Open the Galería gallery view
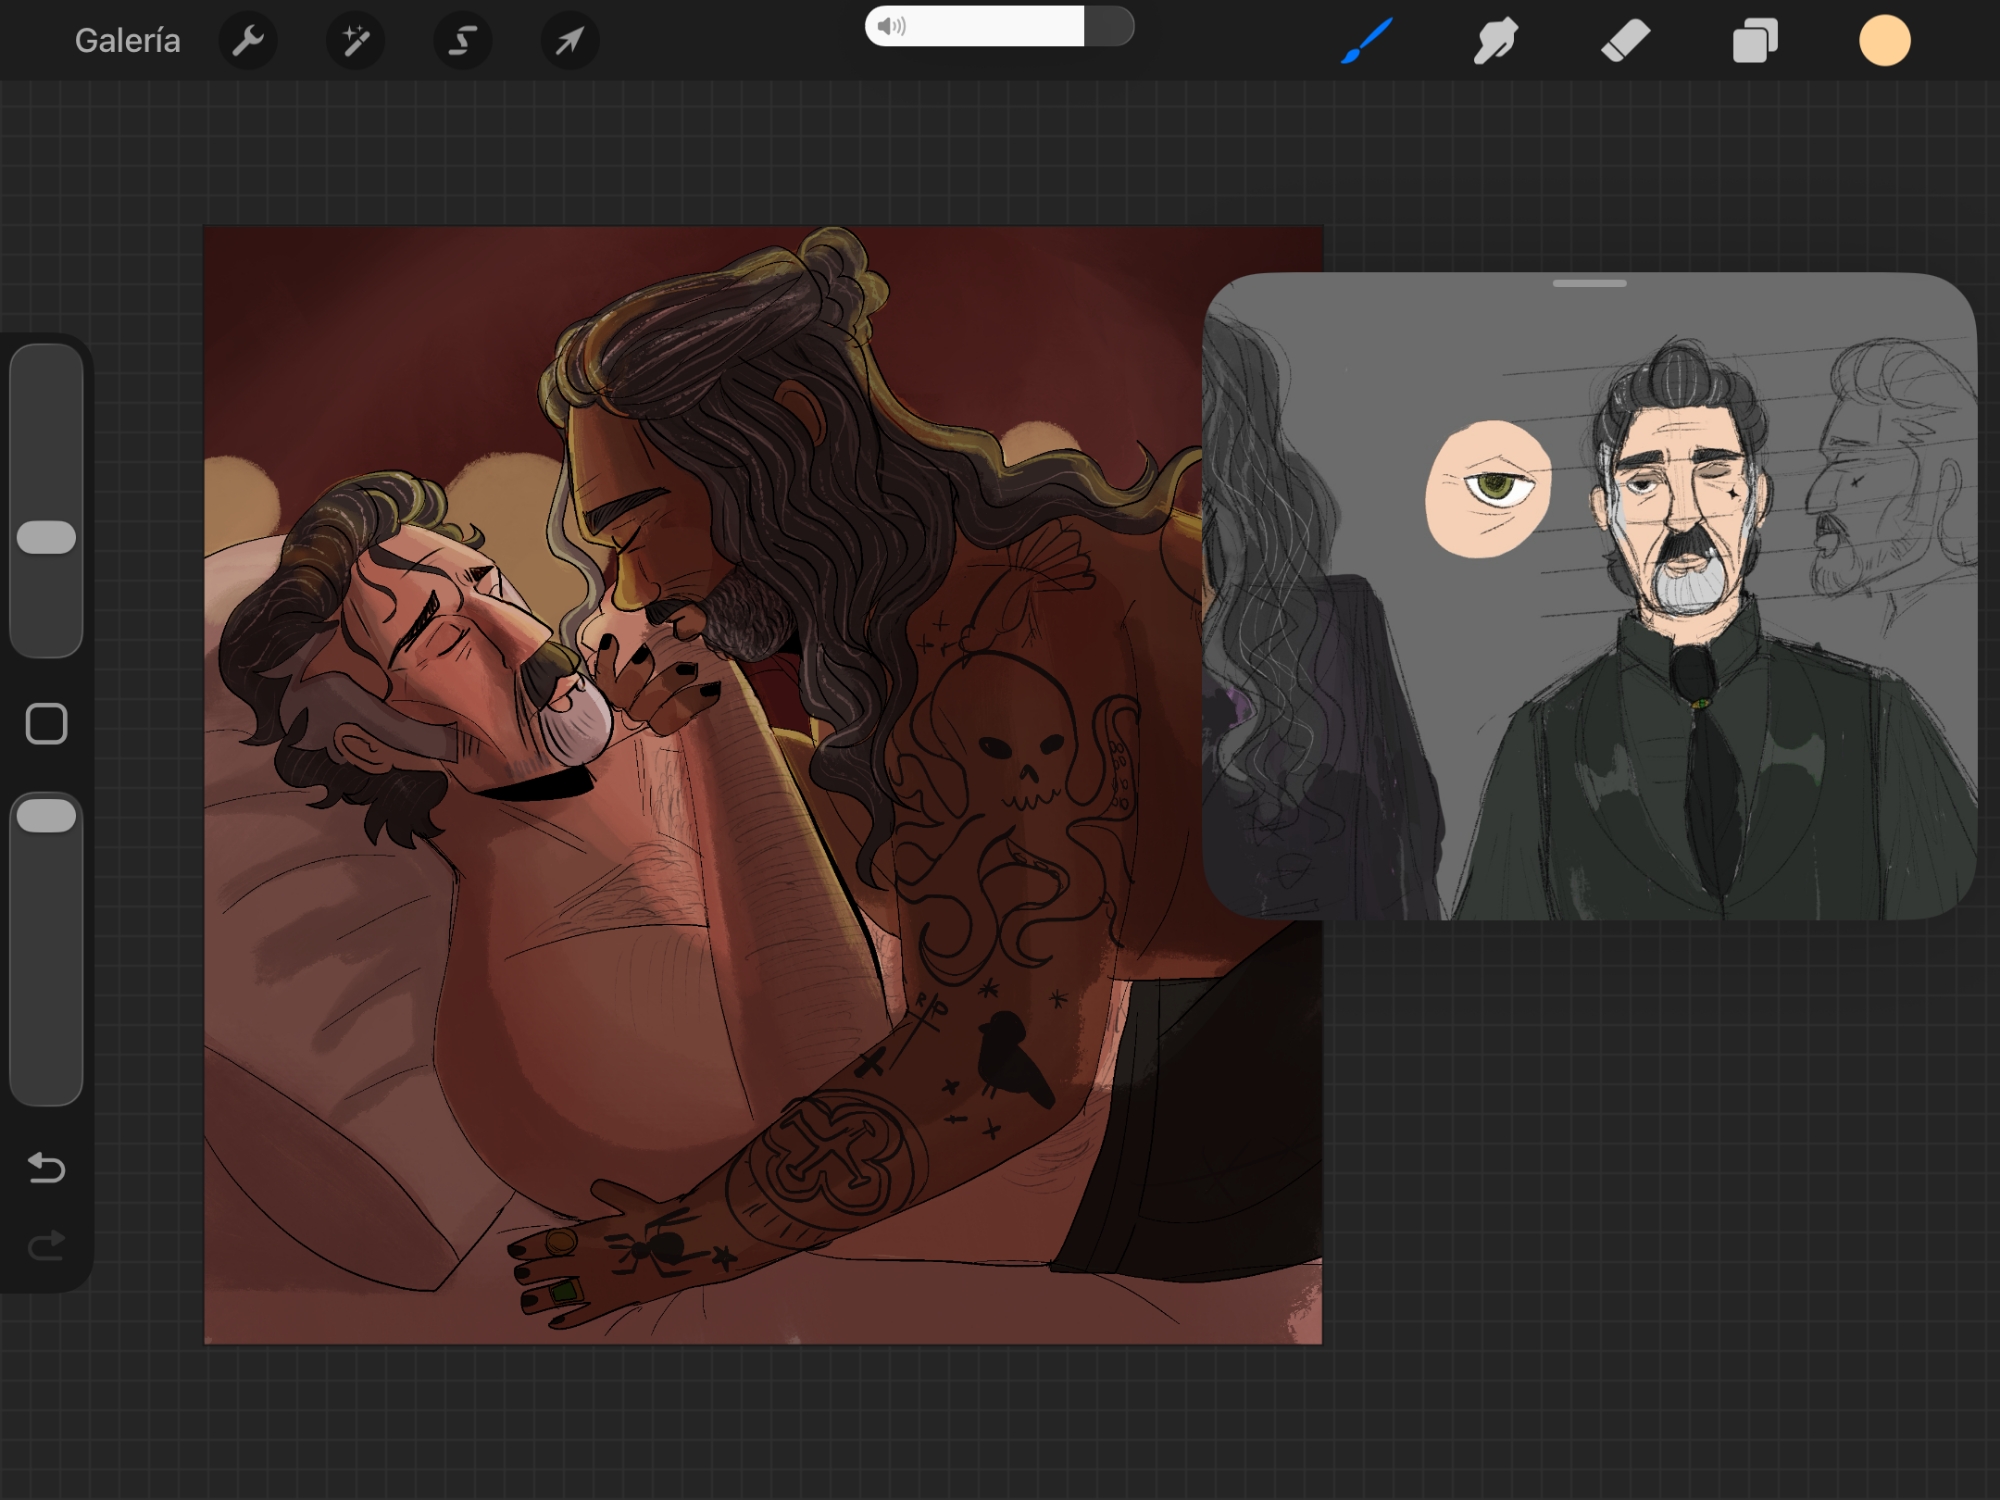2000x1500 pixels. (127, 41)
